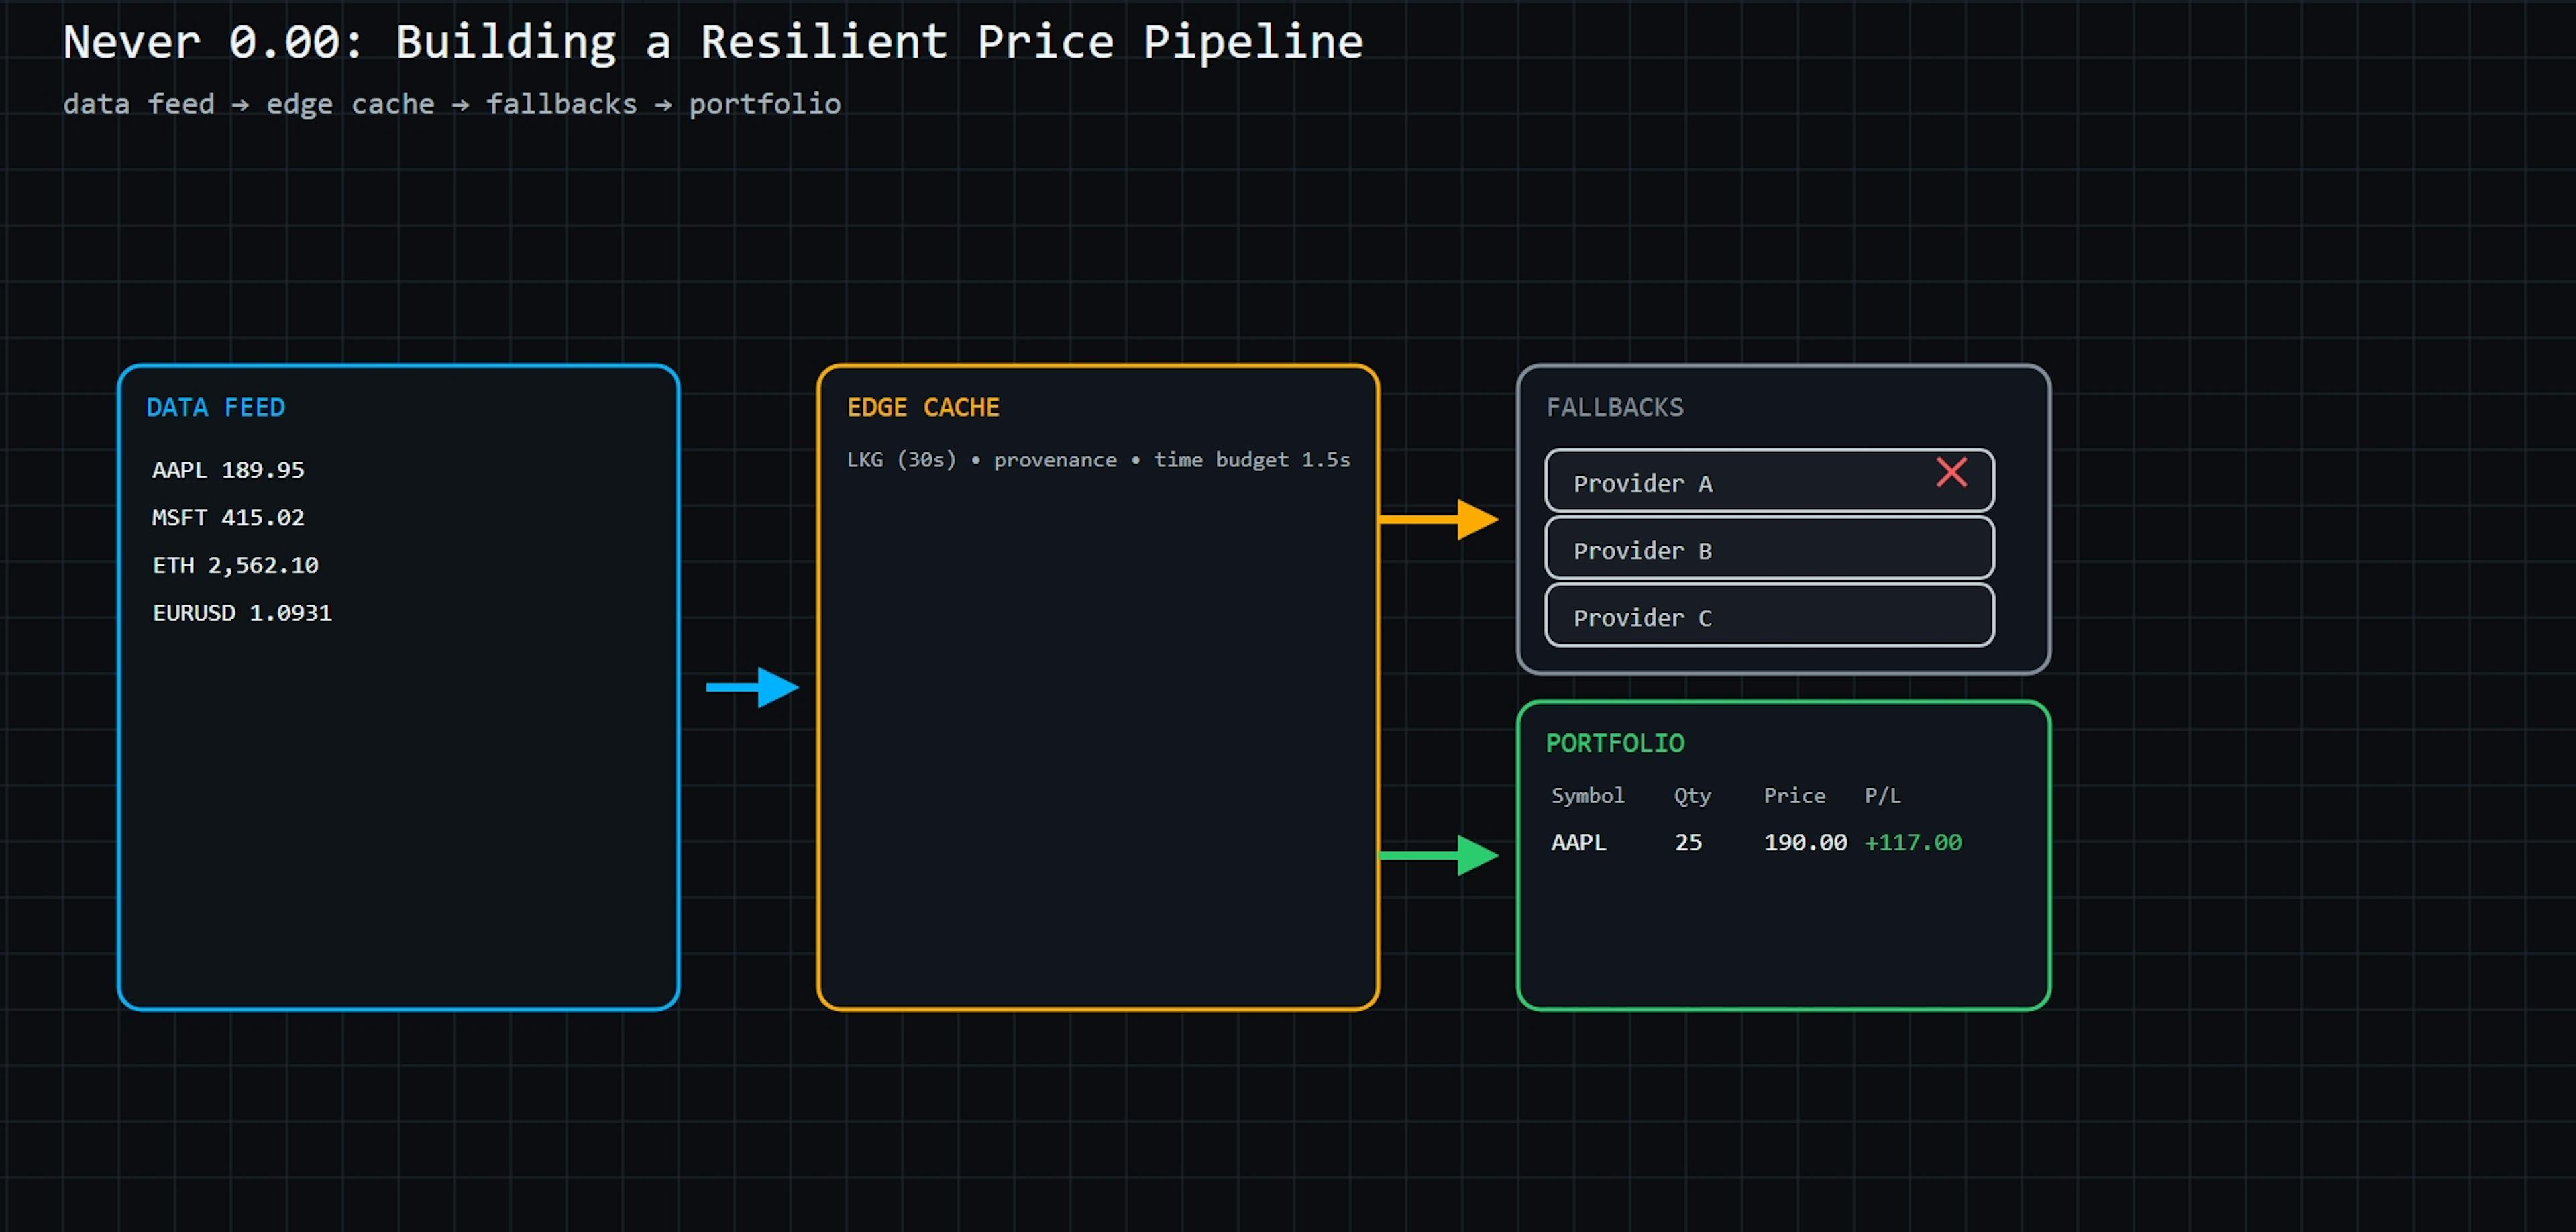Click the MSFT 415.02 price row
Viewport: 2576px width, 1232px height.
click(229, 517)
